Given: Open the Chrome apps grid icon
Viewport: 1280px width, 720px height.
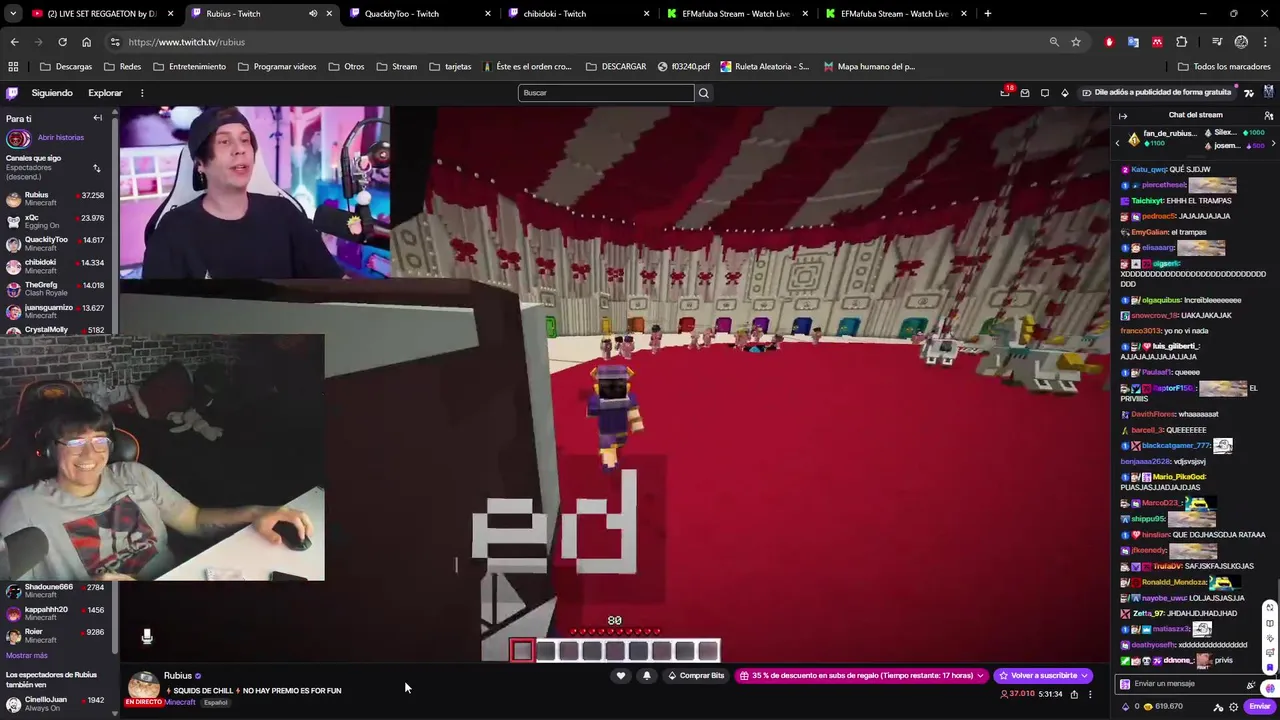Looking at the screenshot, I should 13,67.
